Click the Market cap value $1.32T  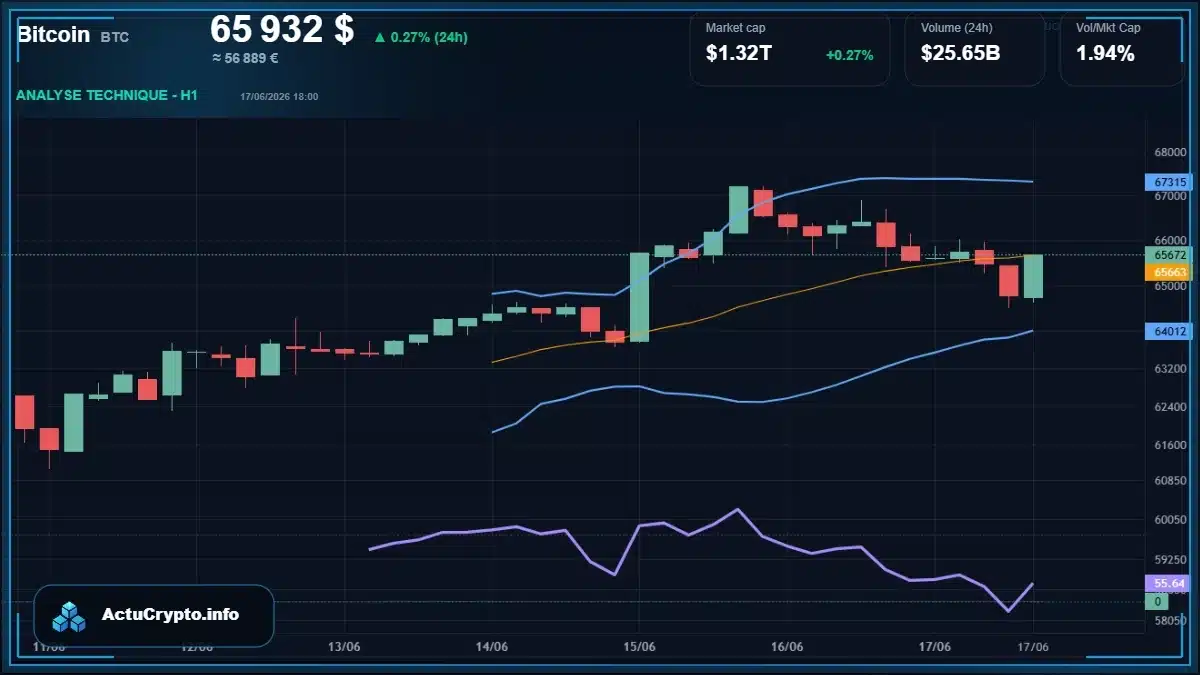pyautogui.click(x=739, y=54)
